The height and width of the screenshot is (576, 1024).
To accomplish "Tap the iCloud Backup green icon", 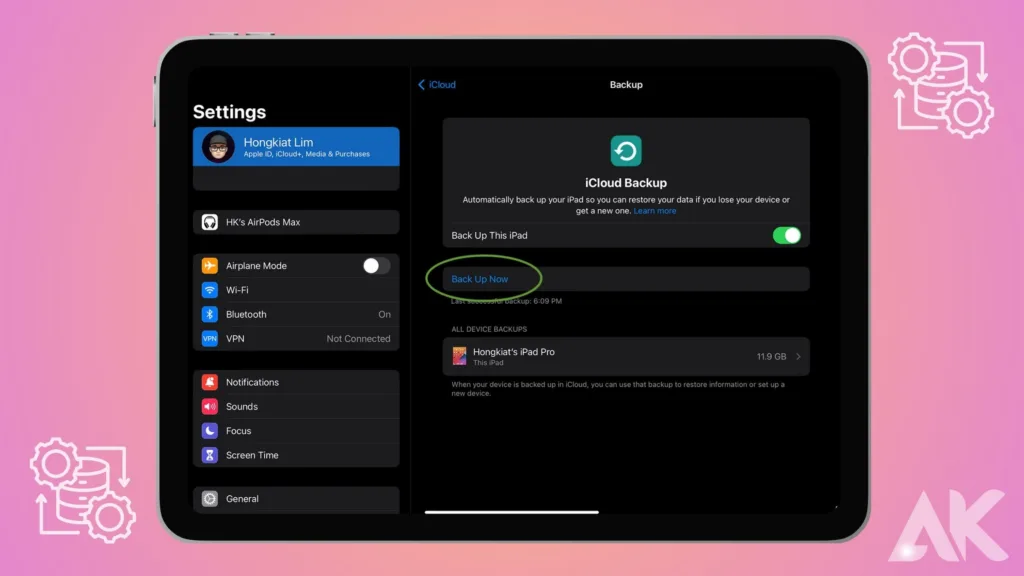I will (x=626, y=151).
